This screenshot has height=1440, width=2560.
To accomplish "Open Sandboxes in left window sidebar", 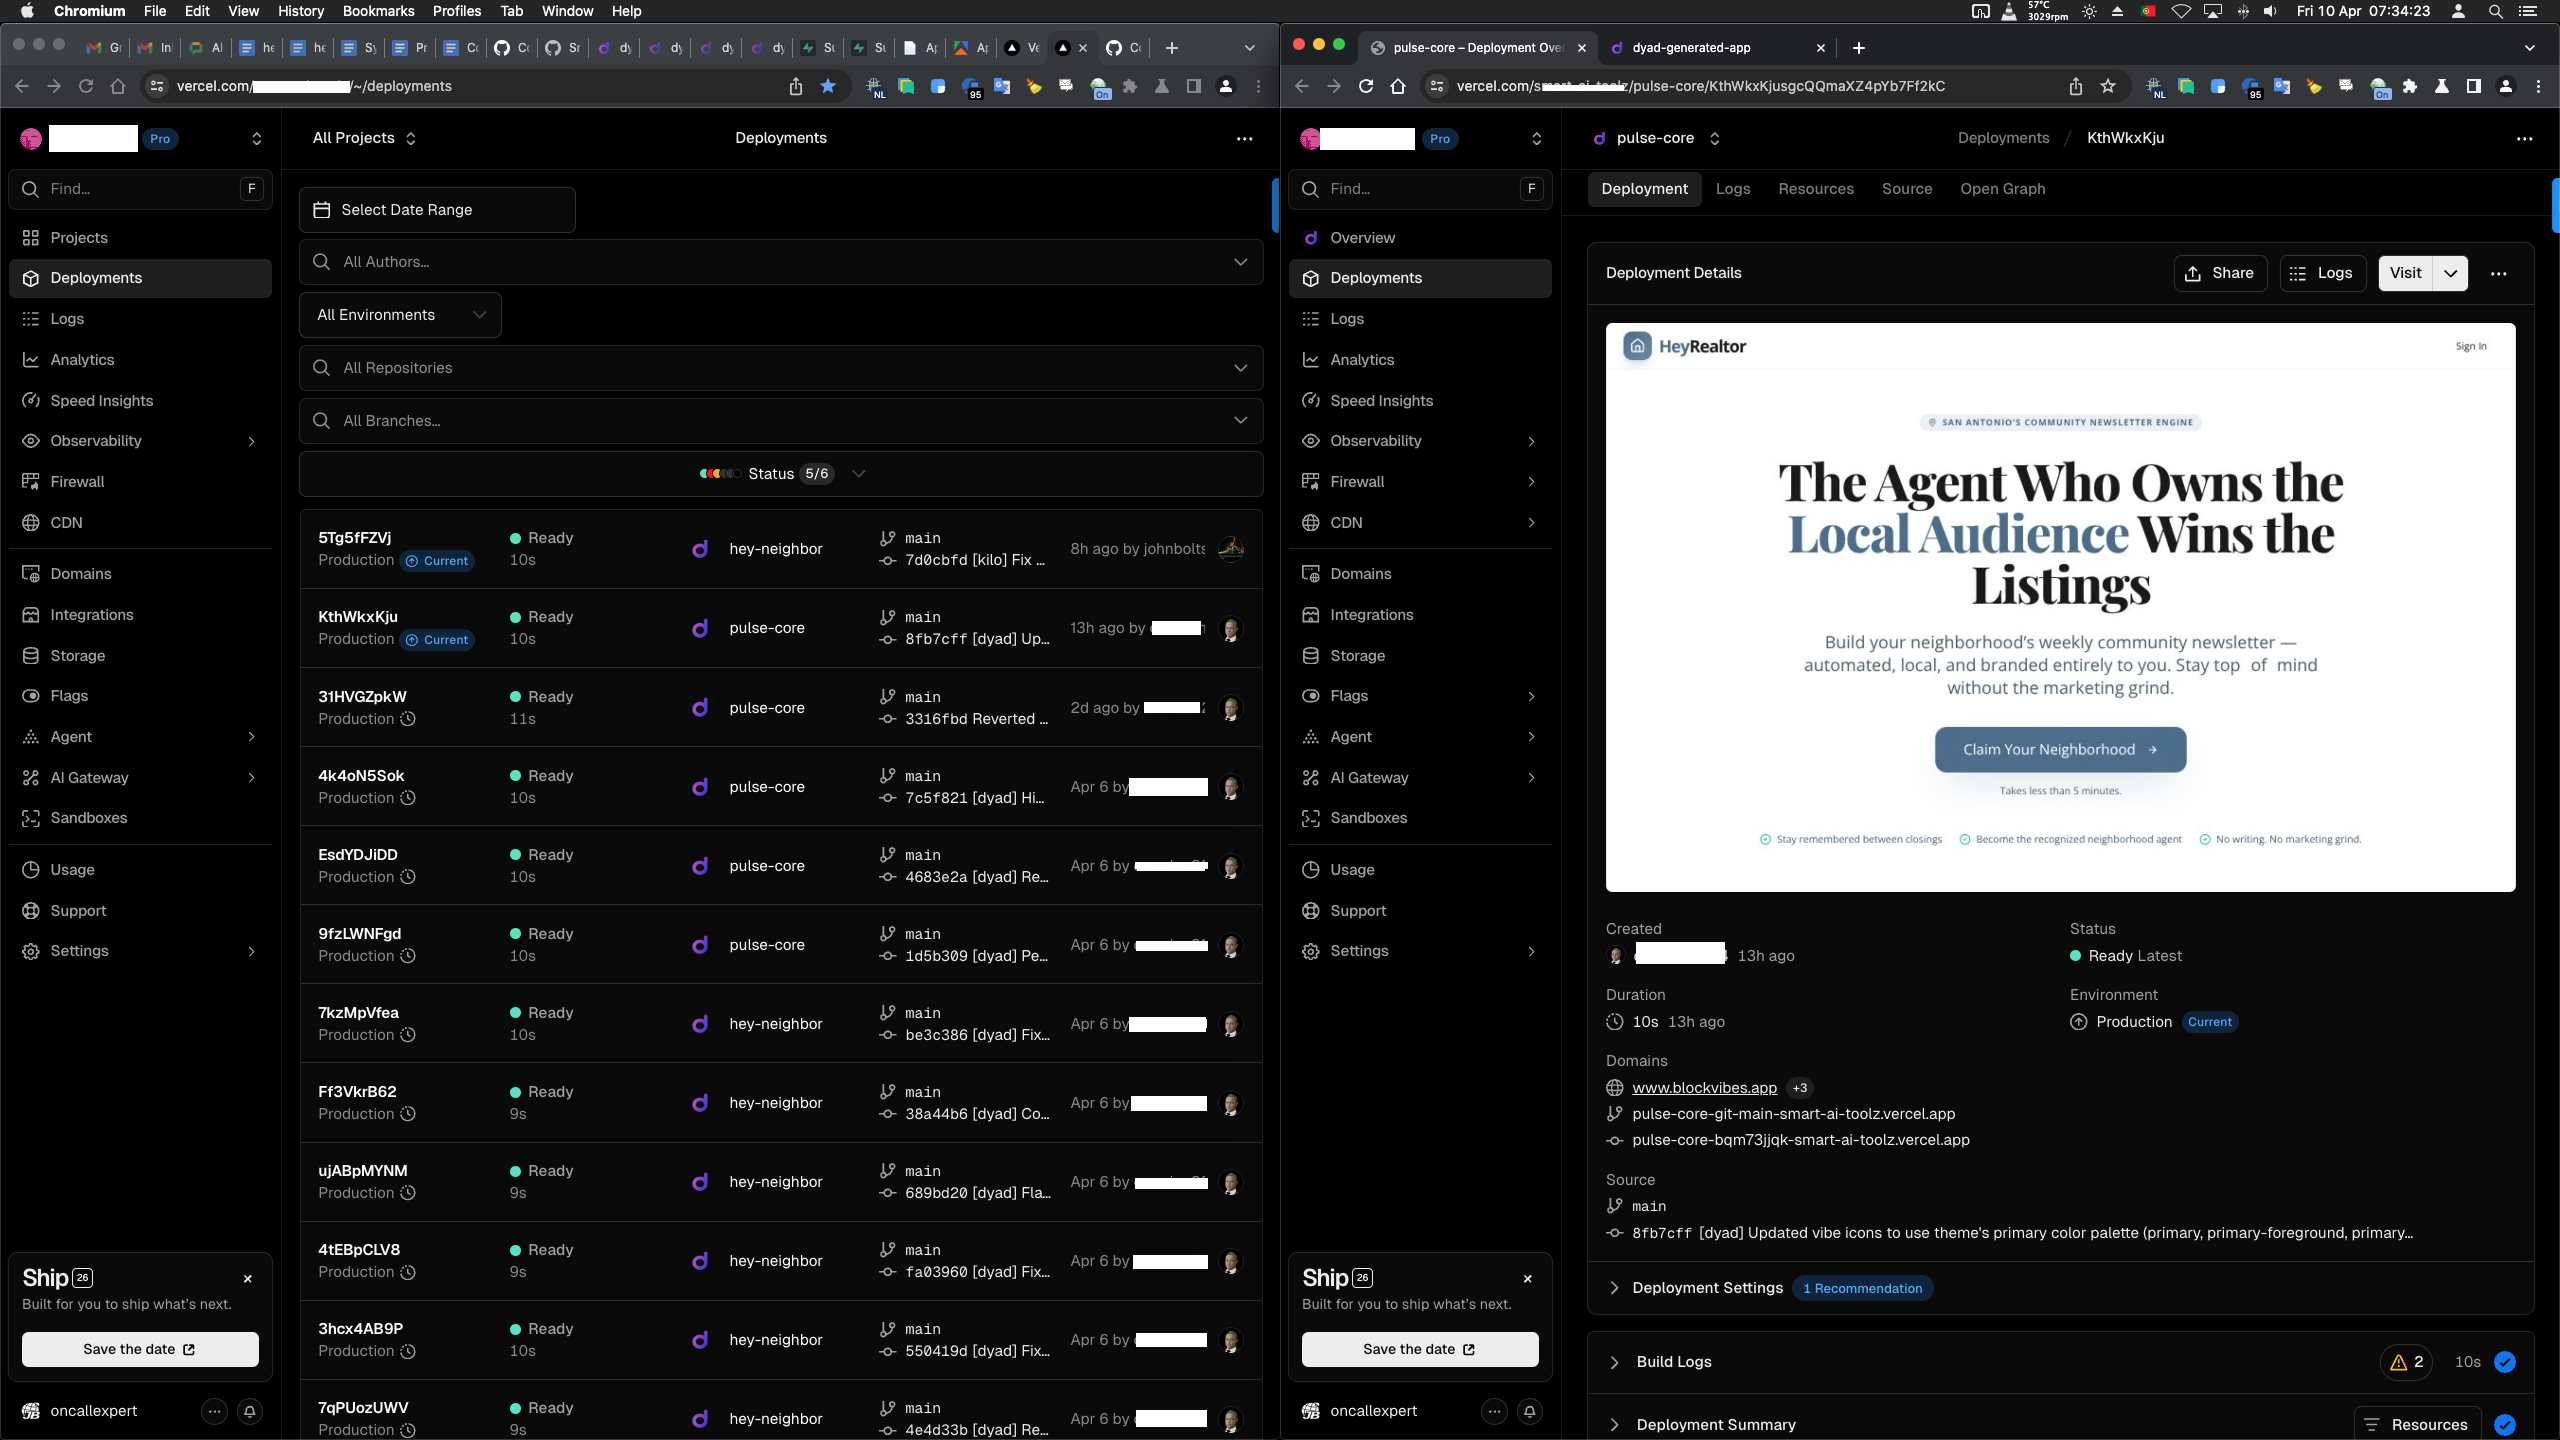I will tap(140, 818).
